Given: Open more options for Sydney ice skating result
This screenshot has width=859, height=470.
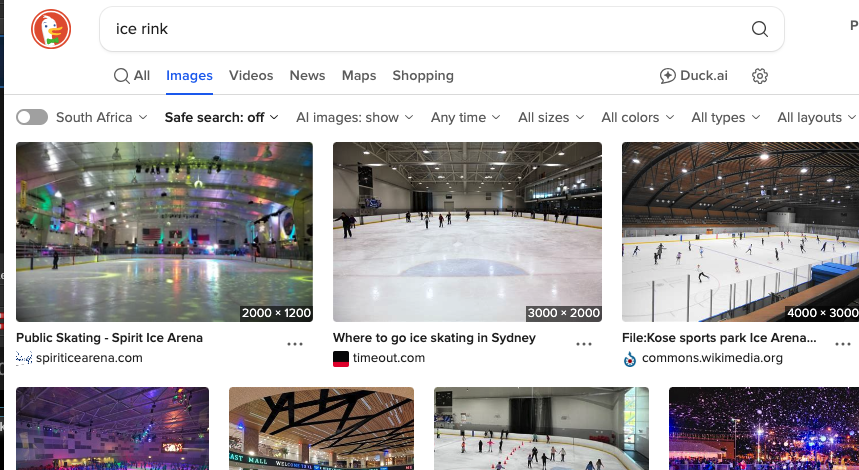Looking at the screenshot, I should (583, 343).
